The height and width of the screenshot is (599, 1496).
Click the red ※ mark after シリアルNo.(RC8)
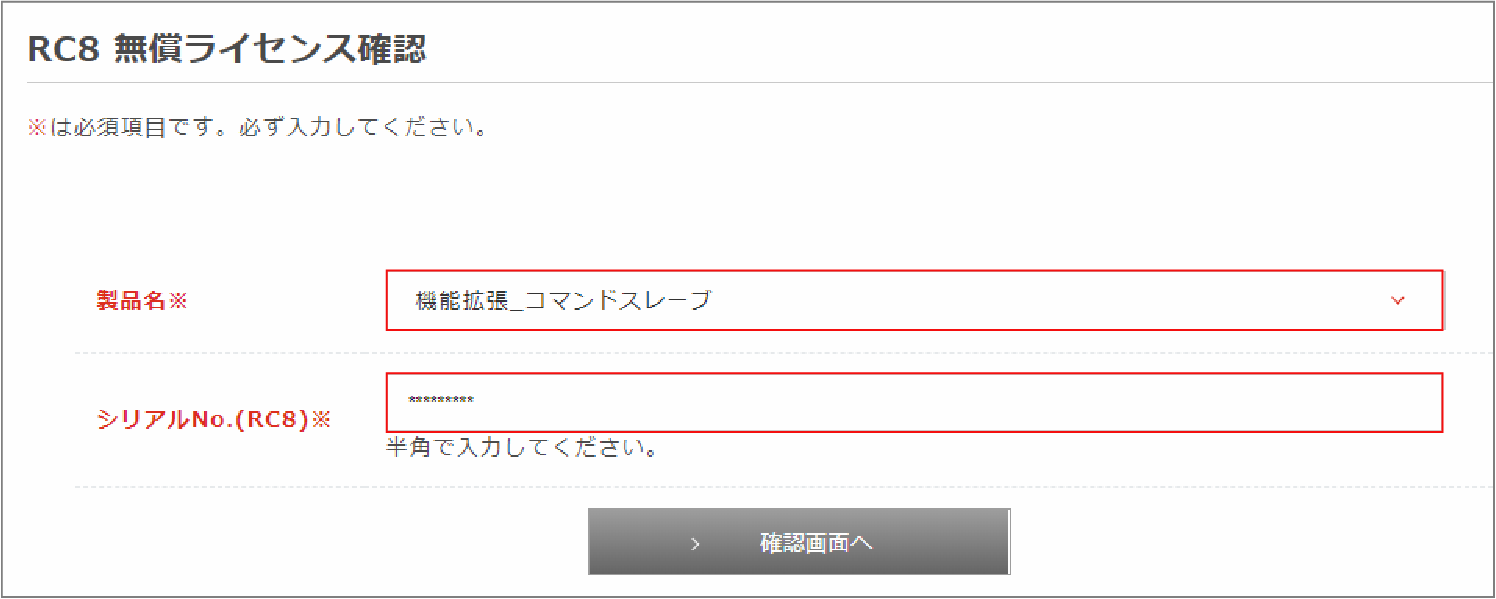[320, 420]
